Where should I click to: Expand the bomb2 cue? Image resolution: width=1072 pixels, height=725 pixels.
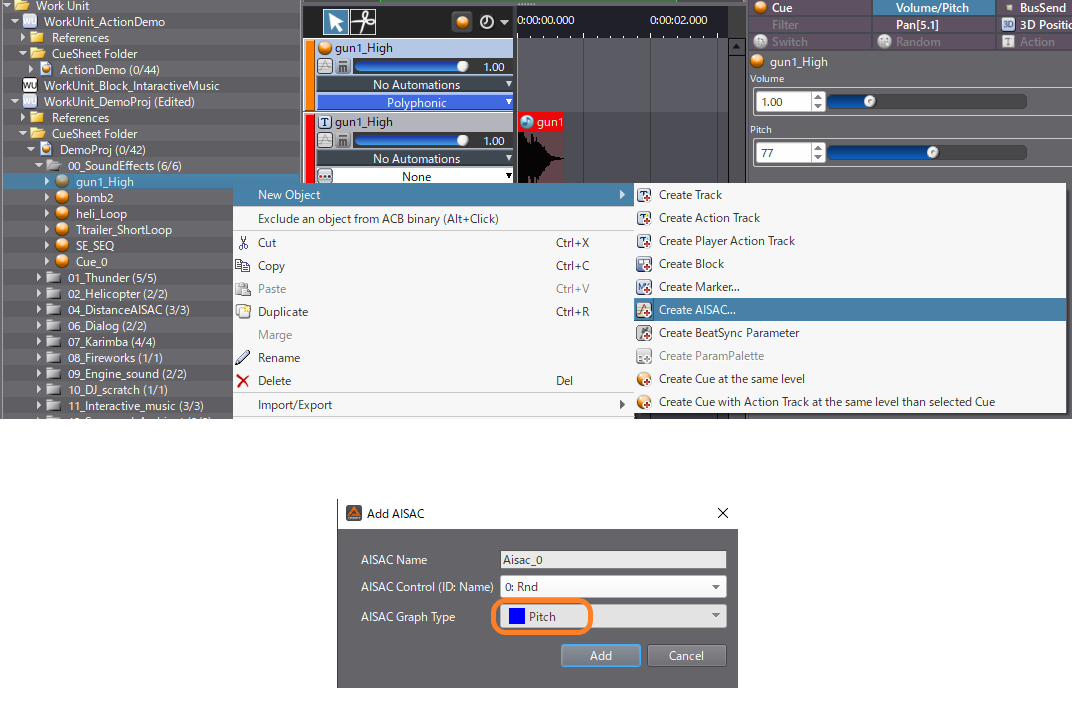point(47,198)
